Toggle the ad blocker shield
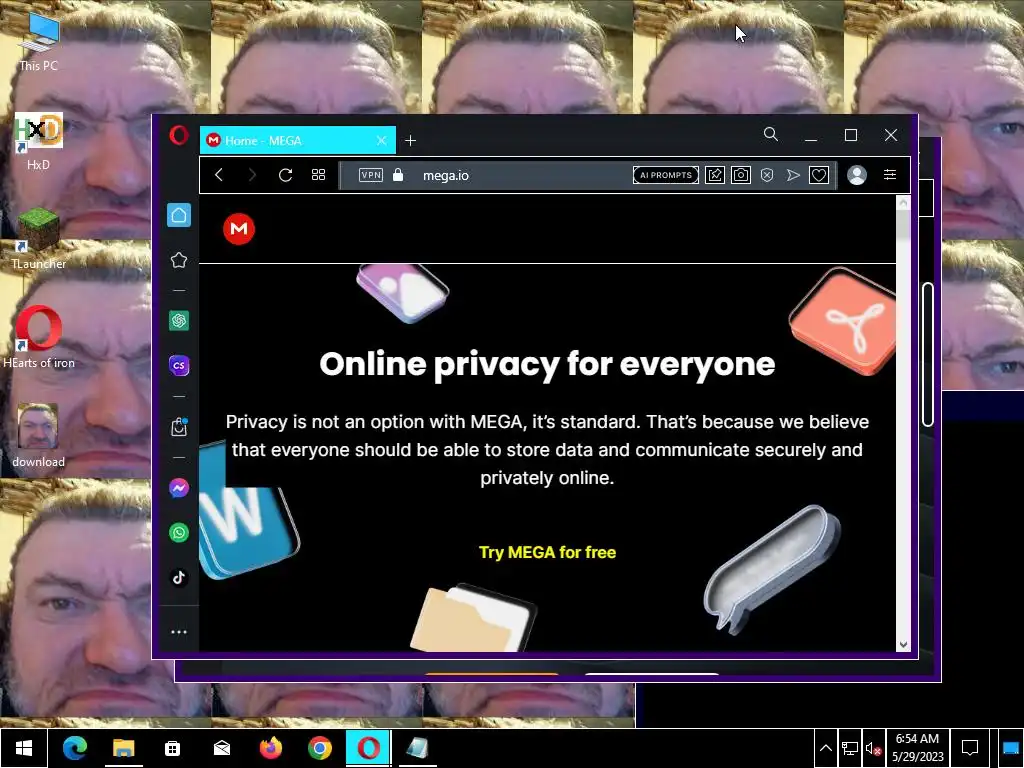The height and width of the screenshot is (768, 1024). tap(767, 175)
